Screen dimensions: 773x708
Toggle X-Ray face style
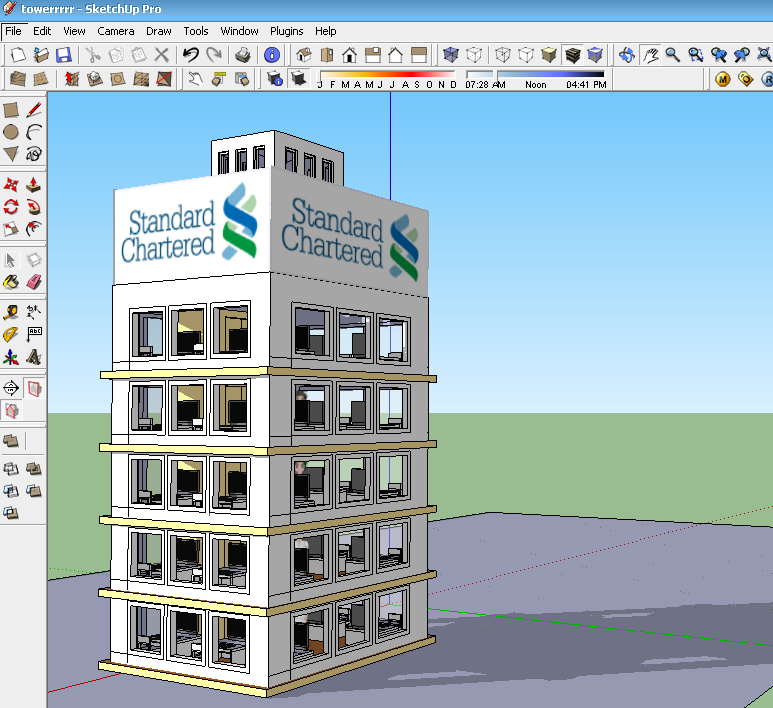point(451,55)
